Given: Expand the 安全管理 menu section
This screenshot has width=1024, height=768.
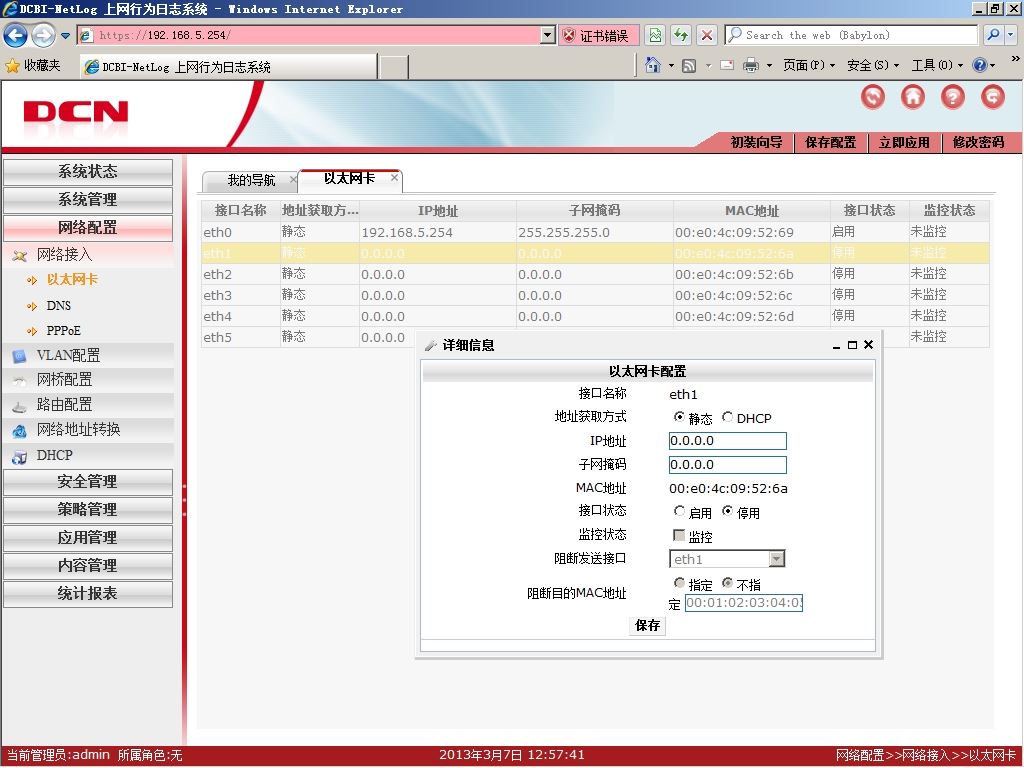Looking at the screenshot, I should [88, 482].
